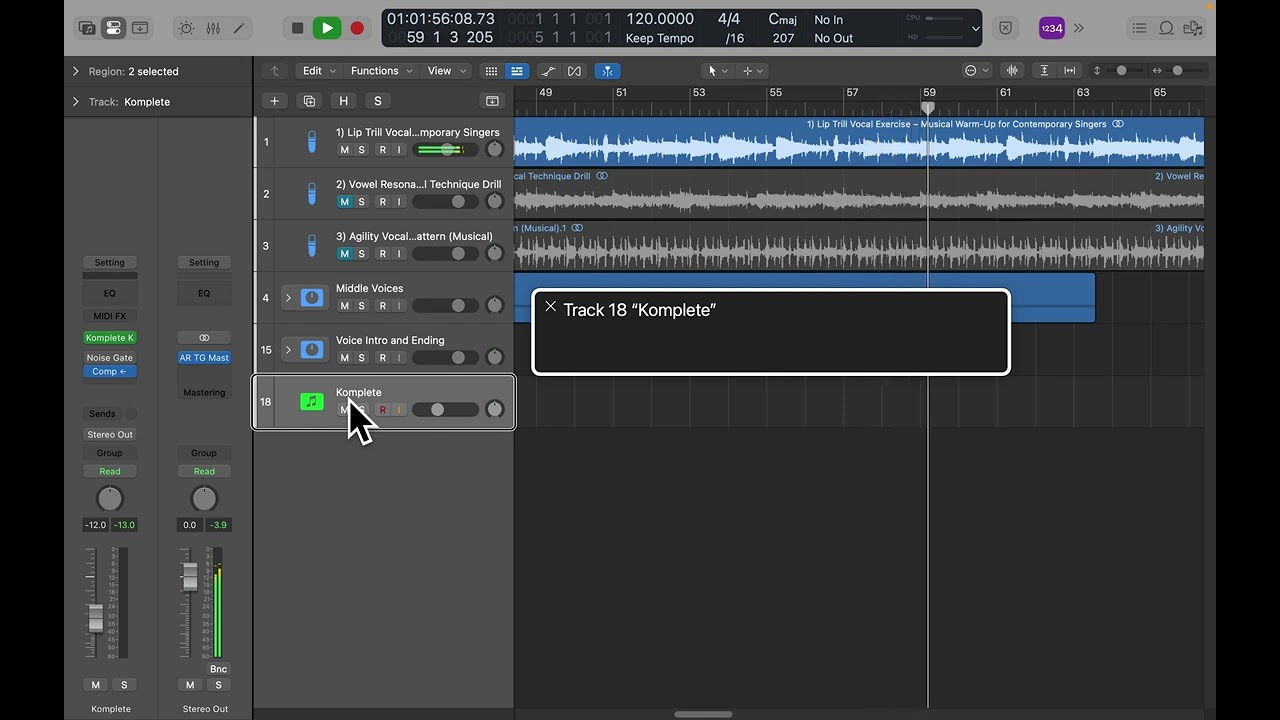
Task: Open the LCD display mode dropdown arrow
Action: point(976,29)
